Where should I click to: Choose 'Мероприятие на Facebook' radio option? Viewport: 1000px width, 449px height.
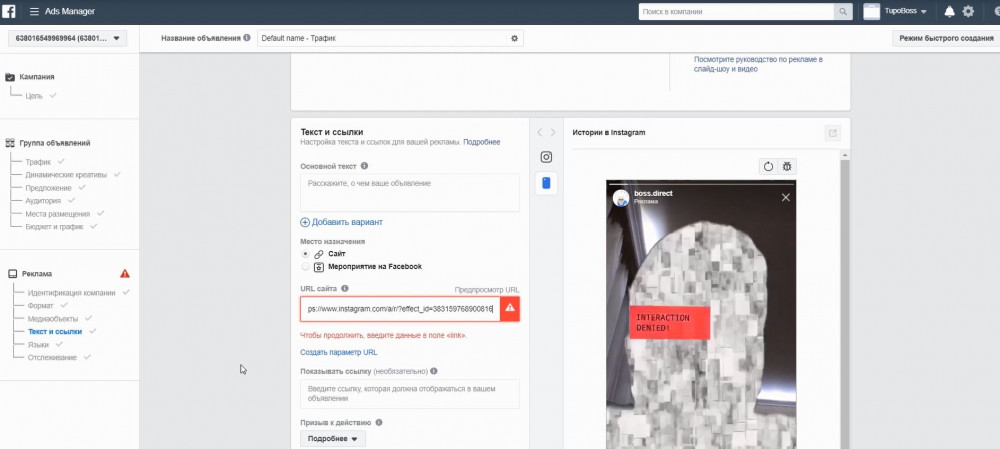306,267
